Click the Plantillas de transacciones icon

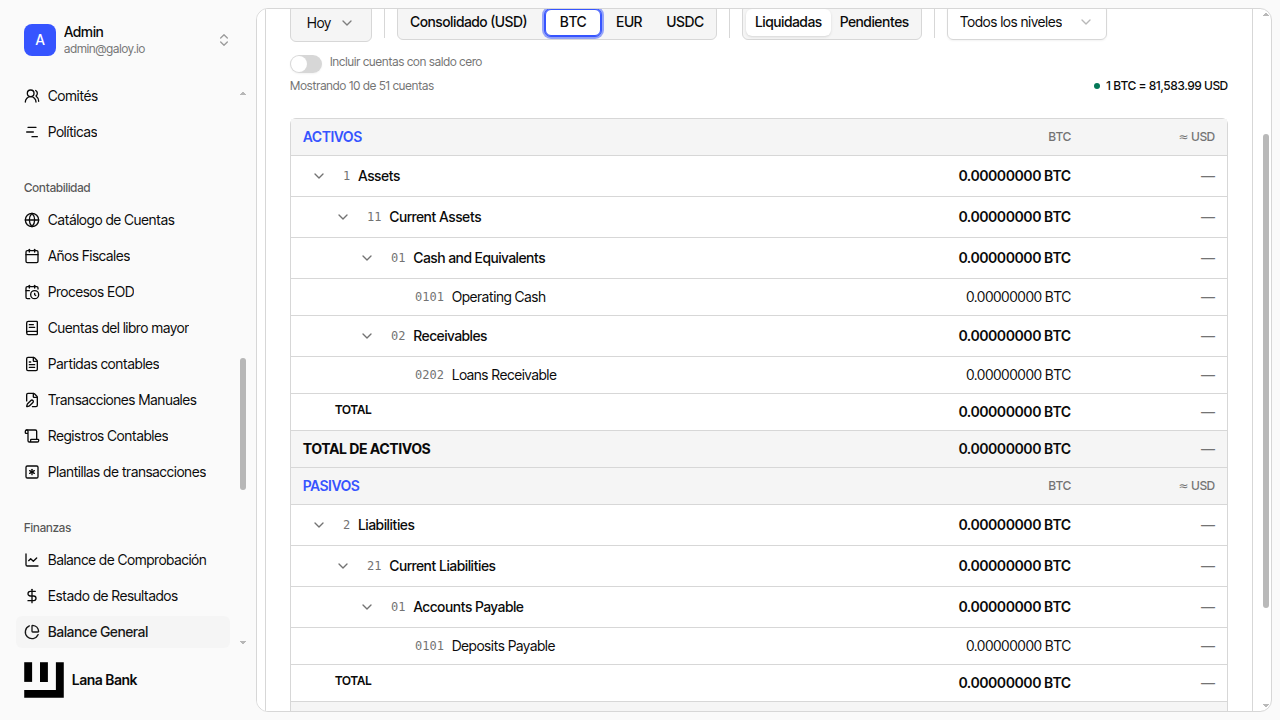(32, 472)
